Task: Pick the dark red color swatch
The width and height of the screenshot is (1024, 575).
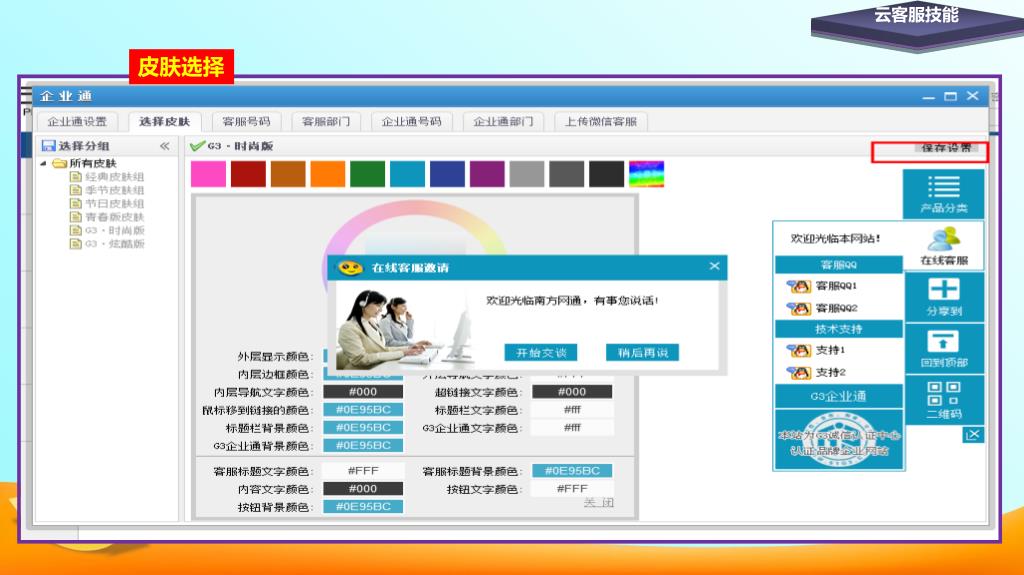Action: click(248, 174)
